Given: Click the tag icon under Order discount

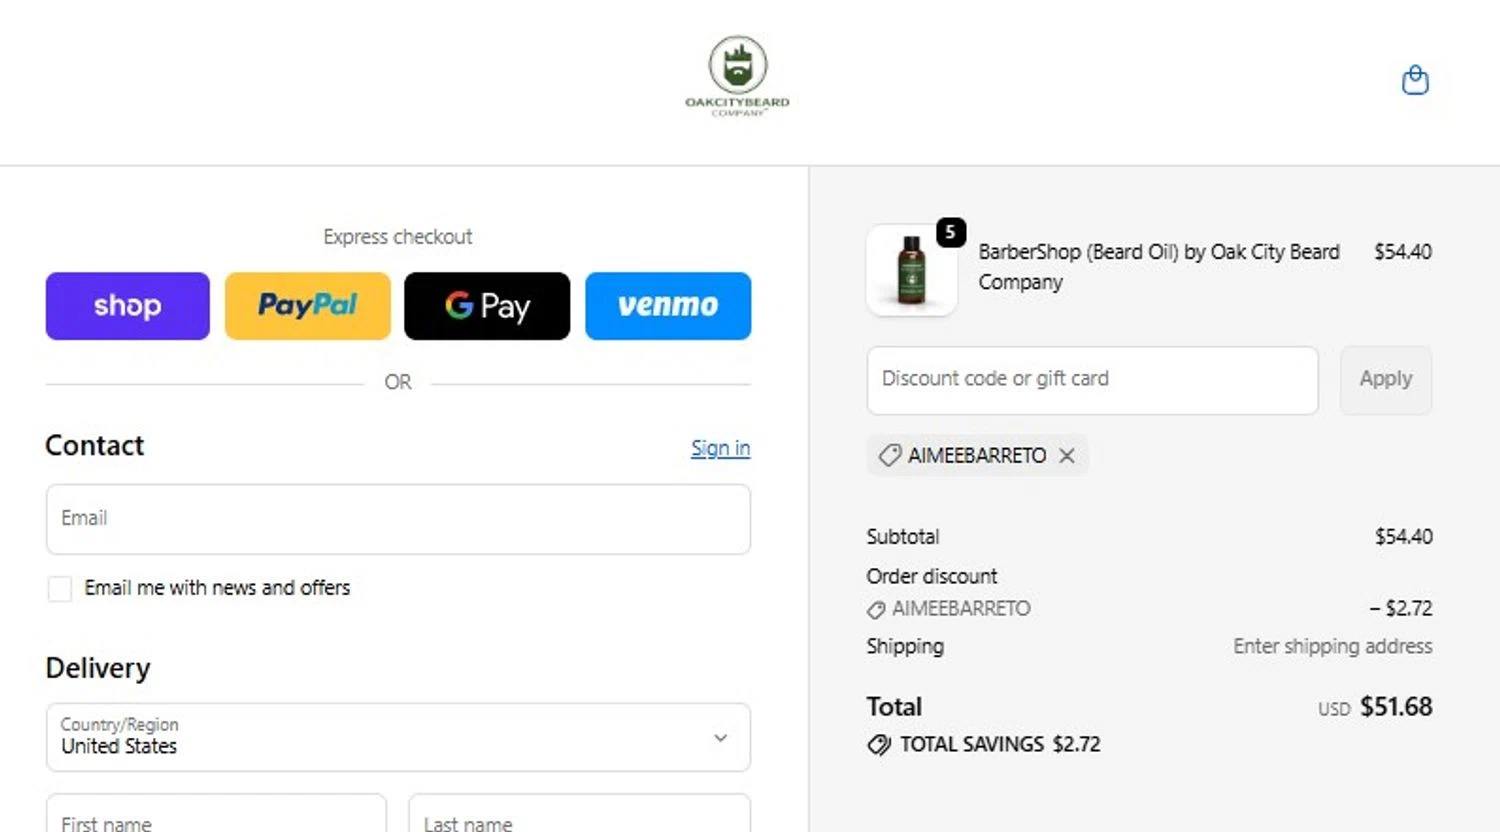Looking at the screenshot, I should (876, 609).
